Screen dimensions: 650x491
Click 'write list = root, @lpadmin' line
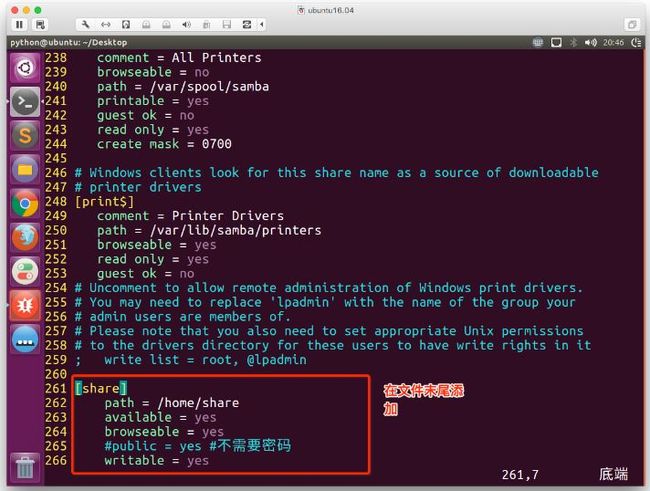205,360
